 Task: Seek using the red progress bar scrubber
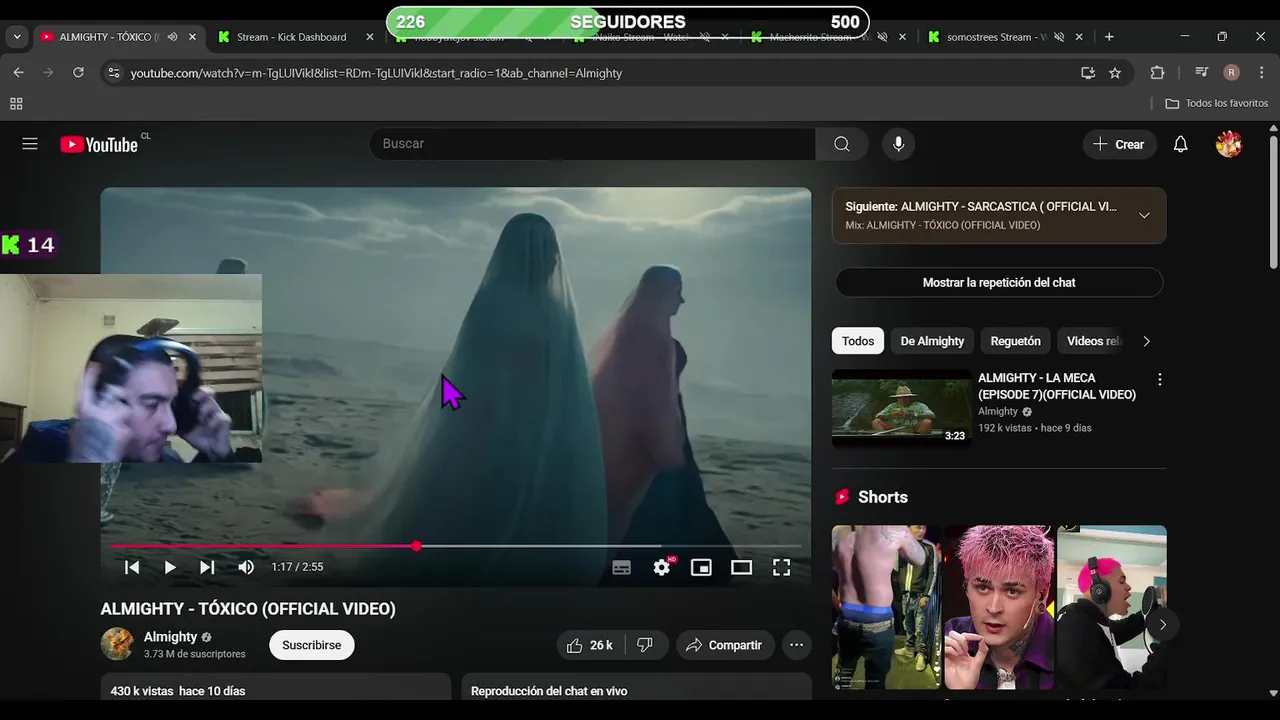416,546
